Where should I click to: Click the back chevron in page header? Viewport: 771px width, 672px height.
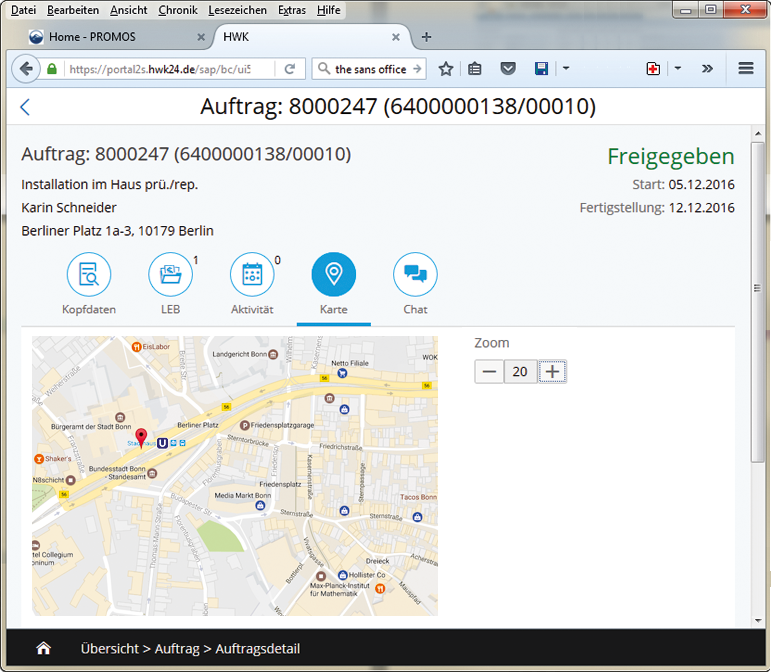(25, 107)
